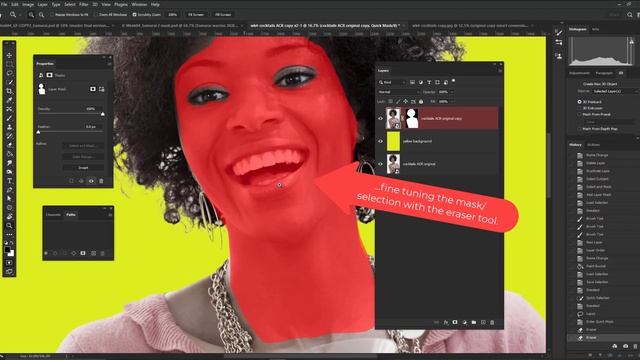Open the layer Kind filter dropdown

(393, 82)
